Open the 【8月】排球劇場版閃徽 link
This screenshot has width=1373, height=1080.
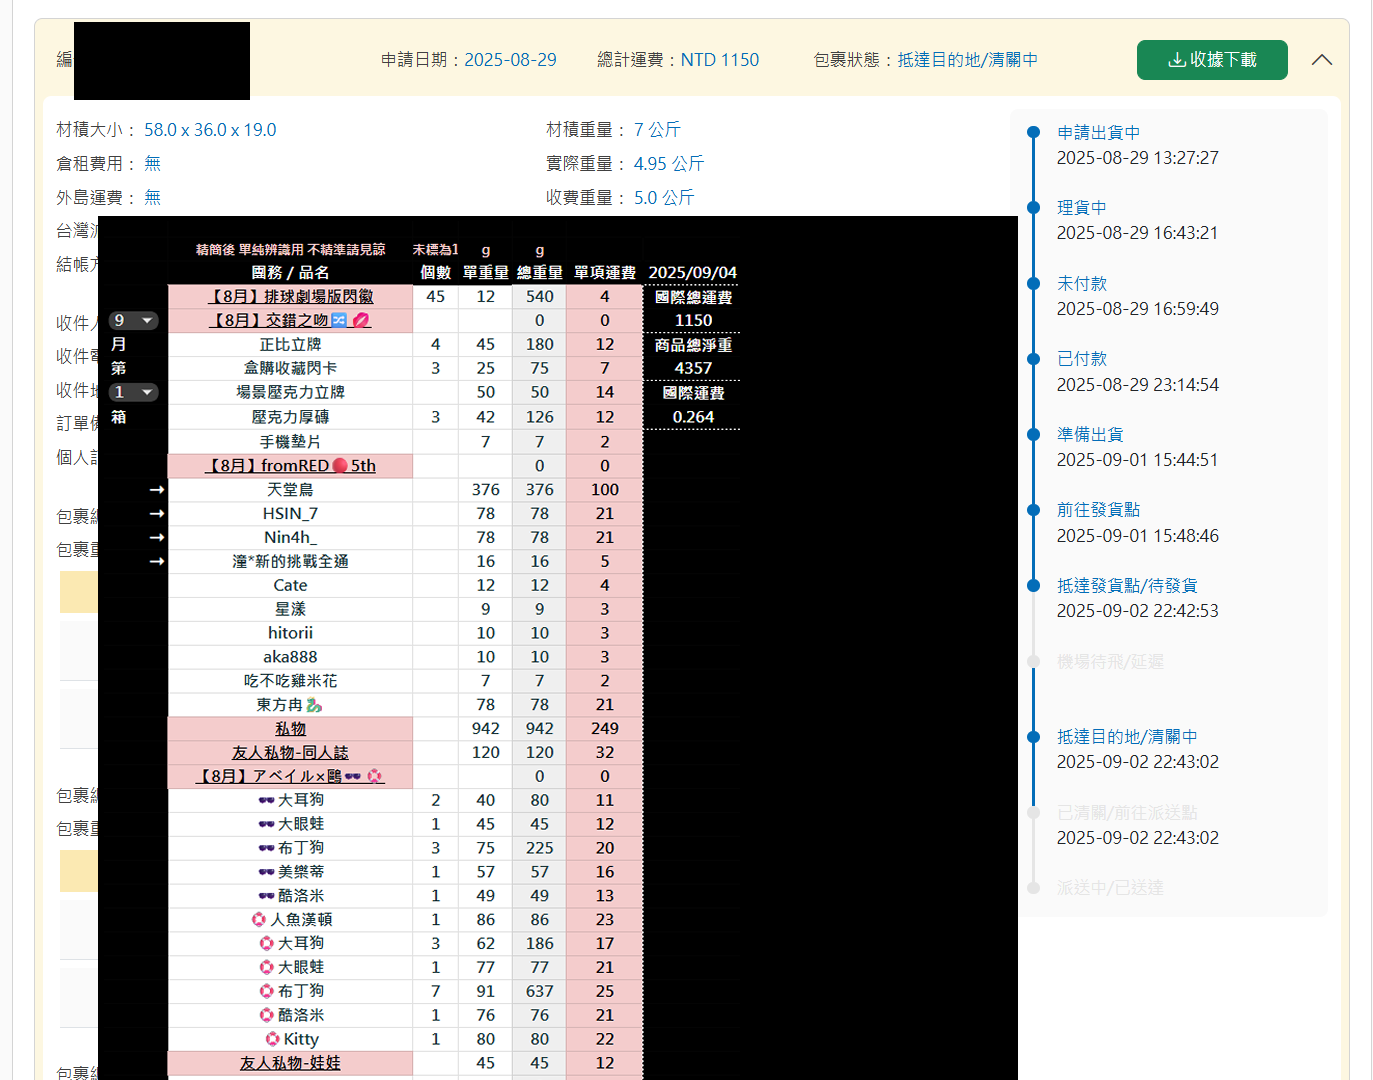pyautogui.click(x=290, y=297)
